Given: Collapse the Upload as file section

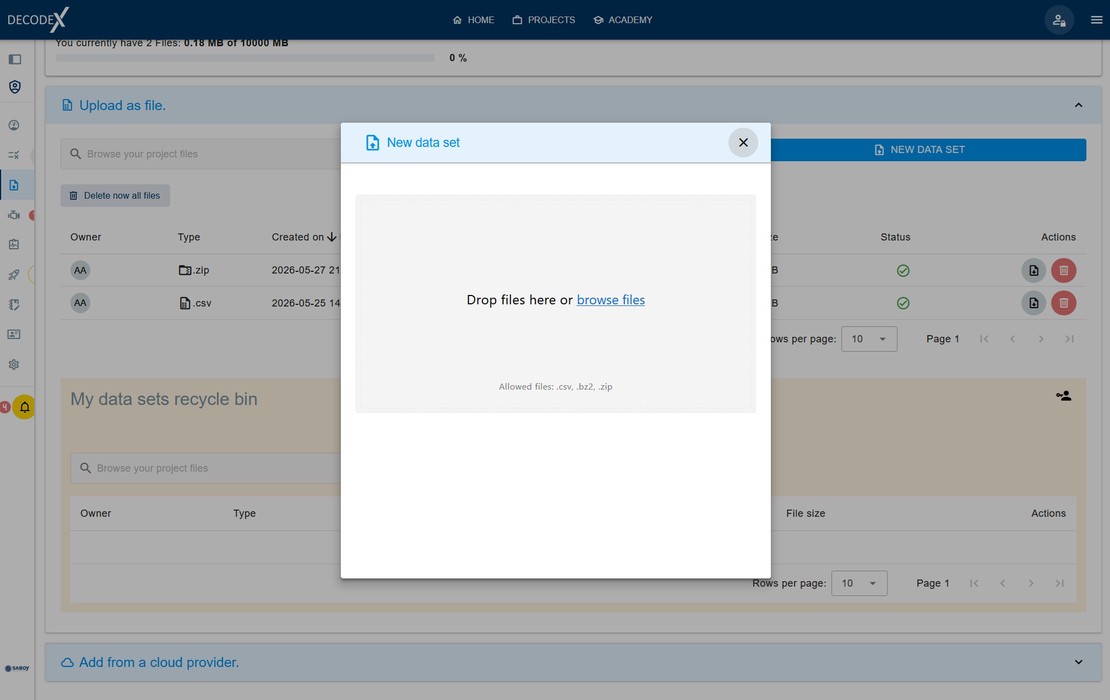Looking at the screenshot, I should [1078, 105].
